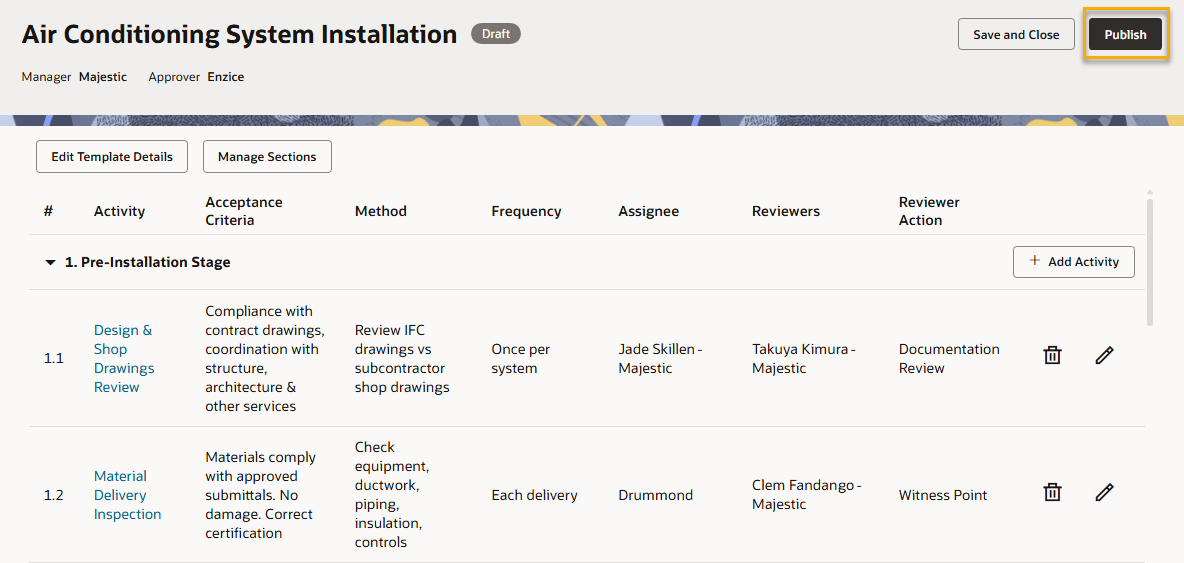Click the template title Air Conditioning System Installation
Screen dimensions: 1184x563
240,34
